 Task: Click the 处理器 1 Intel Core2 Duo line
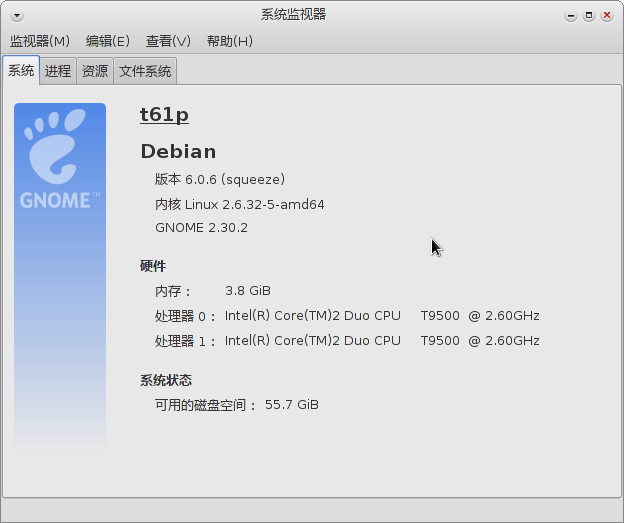tap(347, 341)
